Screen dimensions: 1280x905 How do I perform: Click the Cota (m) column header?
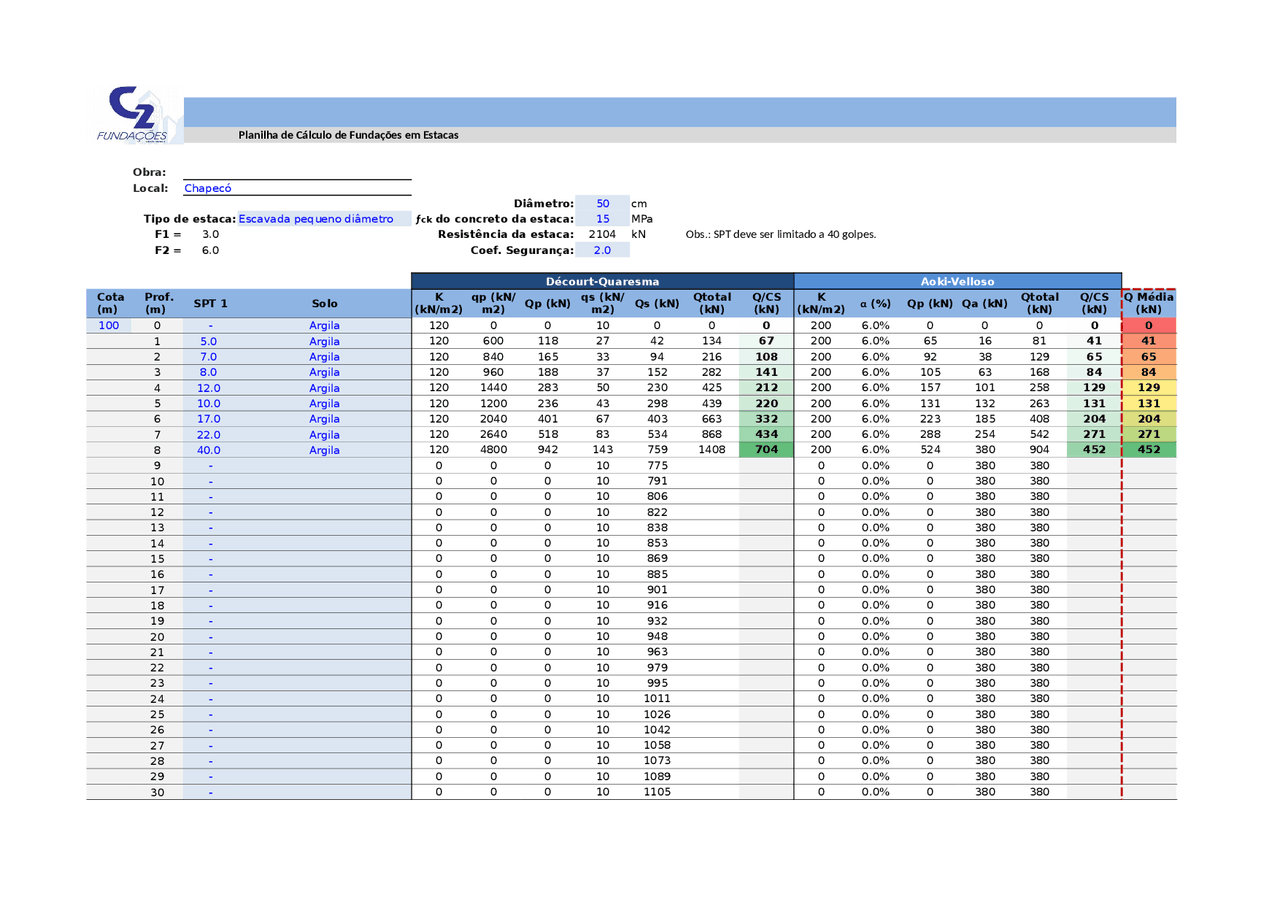(111, 303)
